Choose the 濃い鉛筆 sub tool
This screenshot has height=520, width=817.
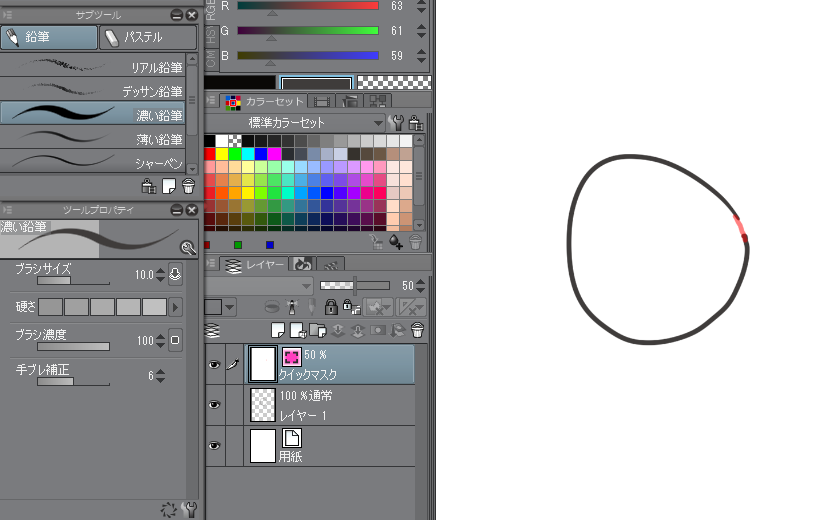[92, 114]
